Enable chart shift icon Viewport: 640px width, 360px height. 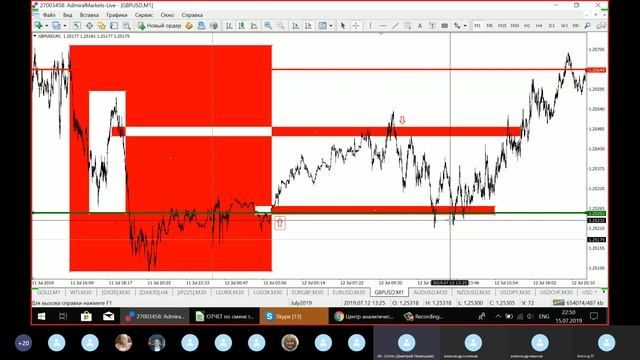(308, 26)
